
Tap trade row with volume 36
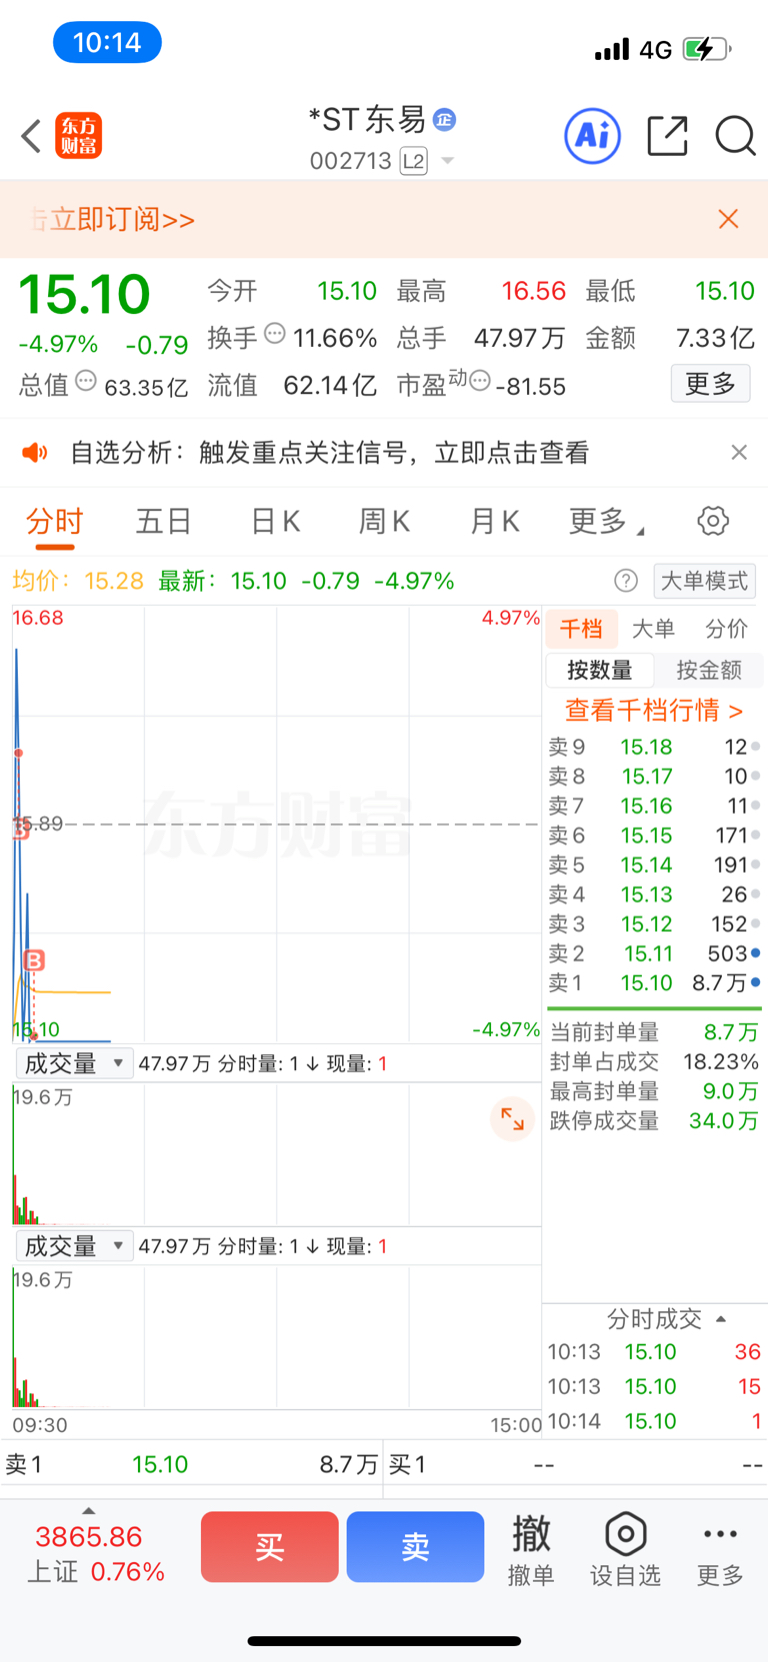654,1352
